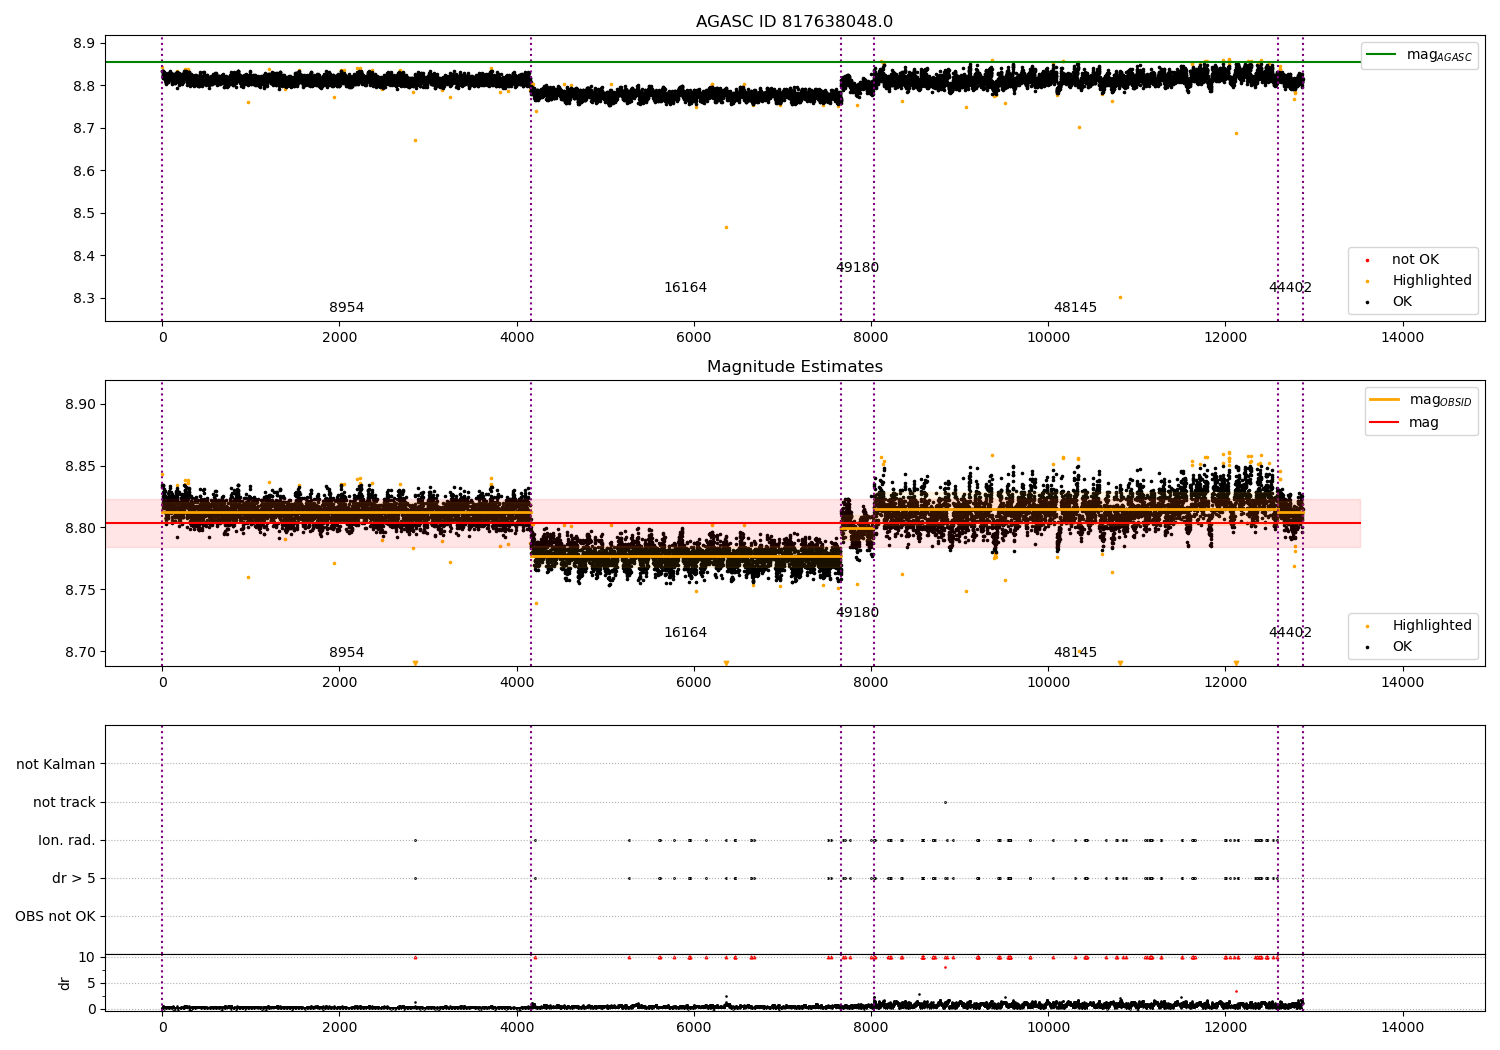The width and height of the screenshot is (1500, 1050).
Task: Click obsid label '16164' in the Magnitude Estimates plot
Action: [x=685, y=633]
